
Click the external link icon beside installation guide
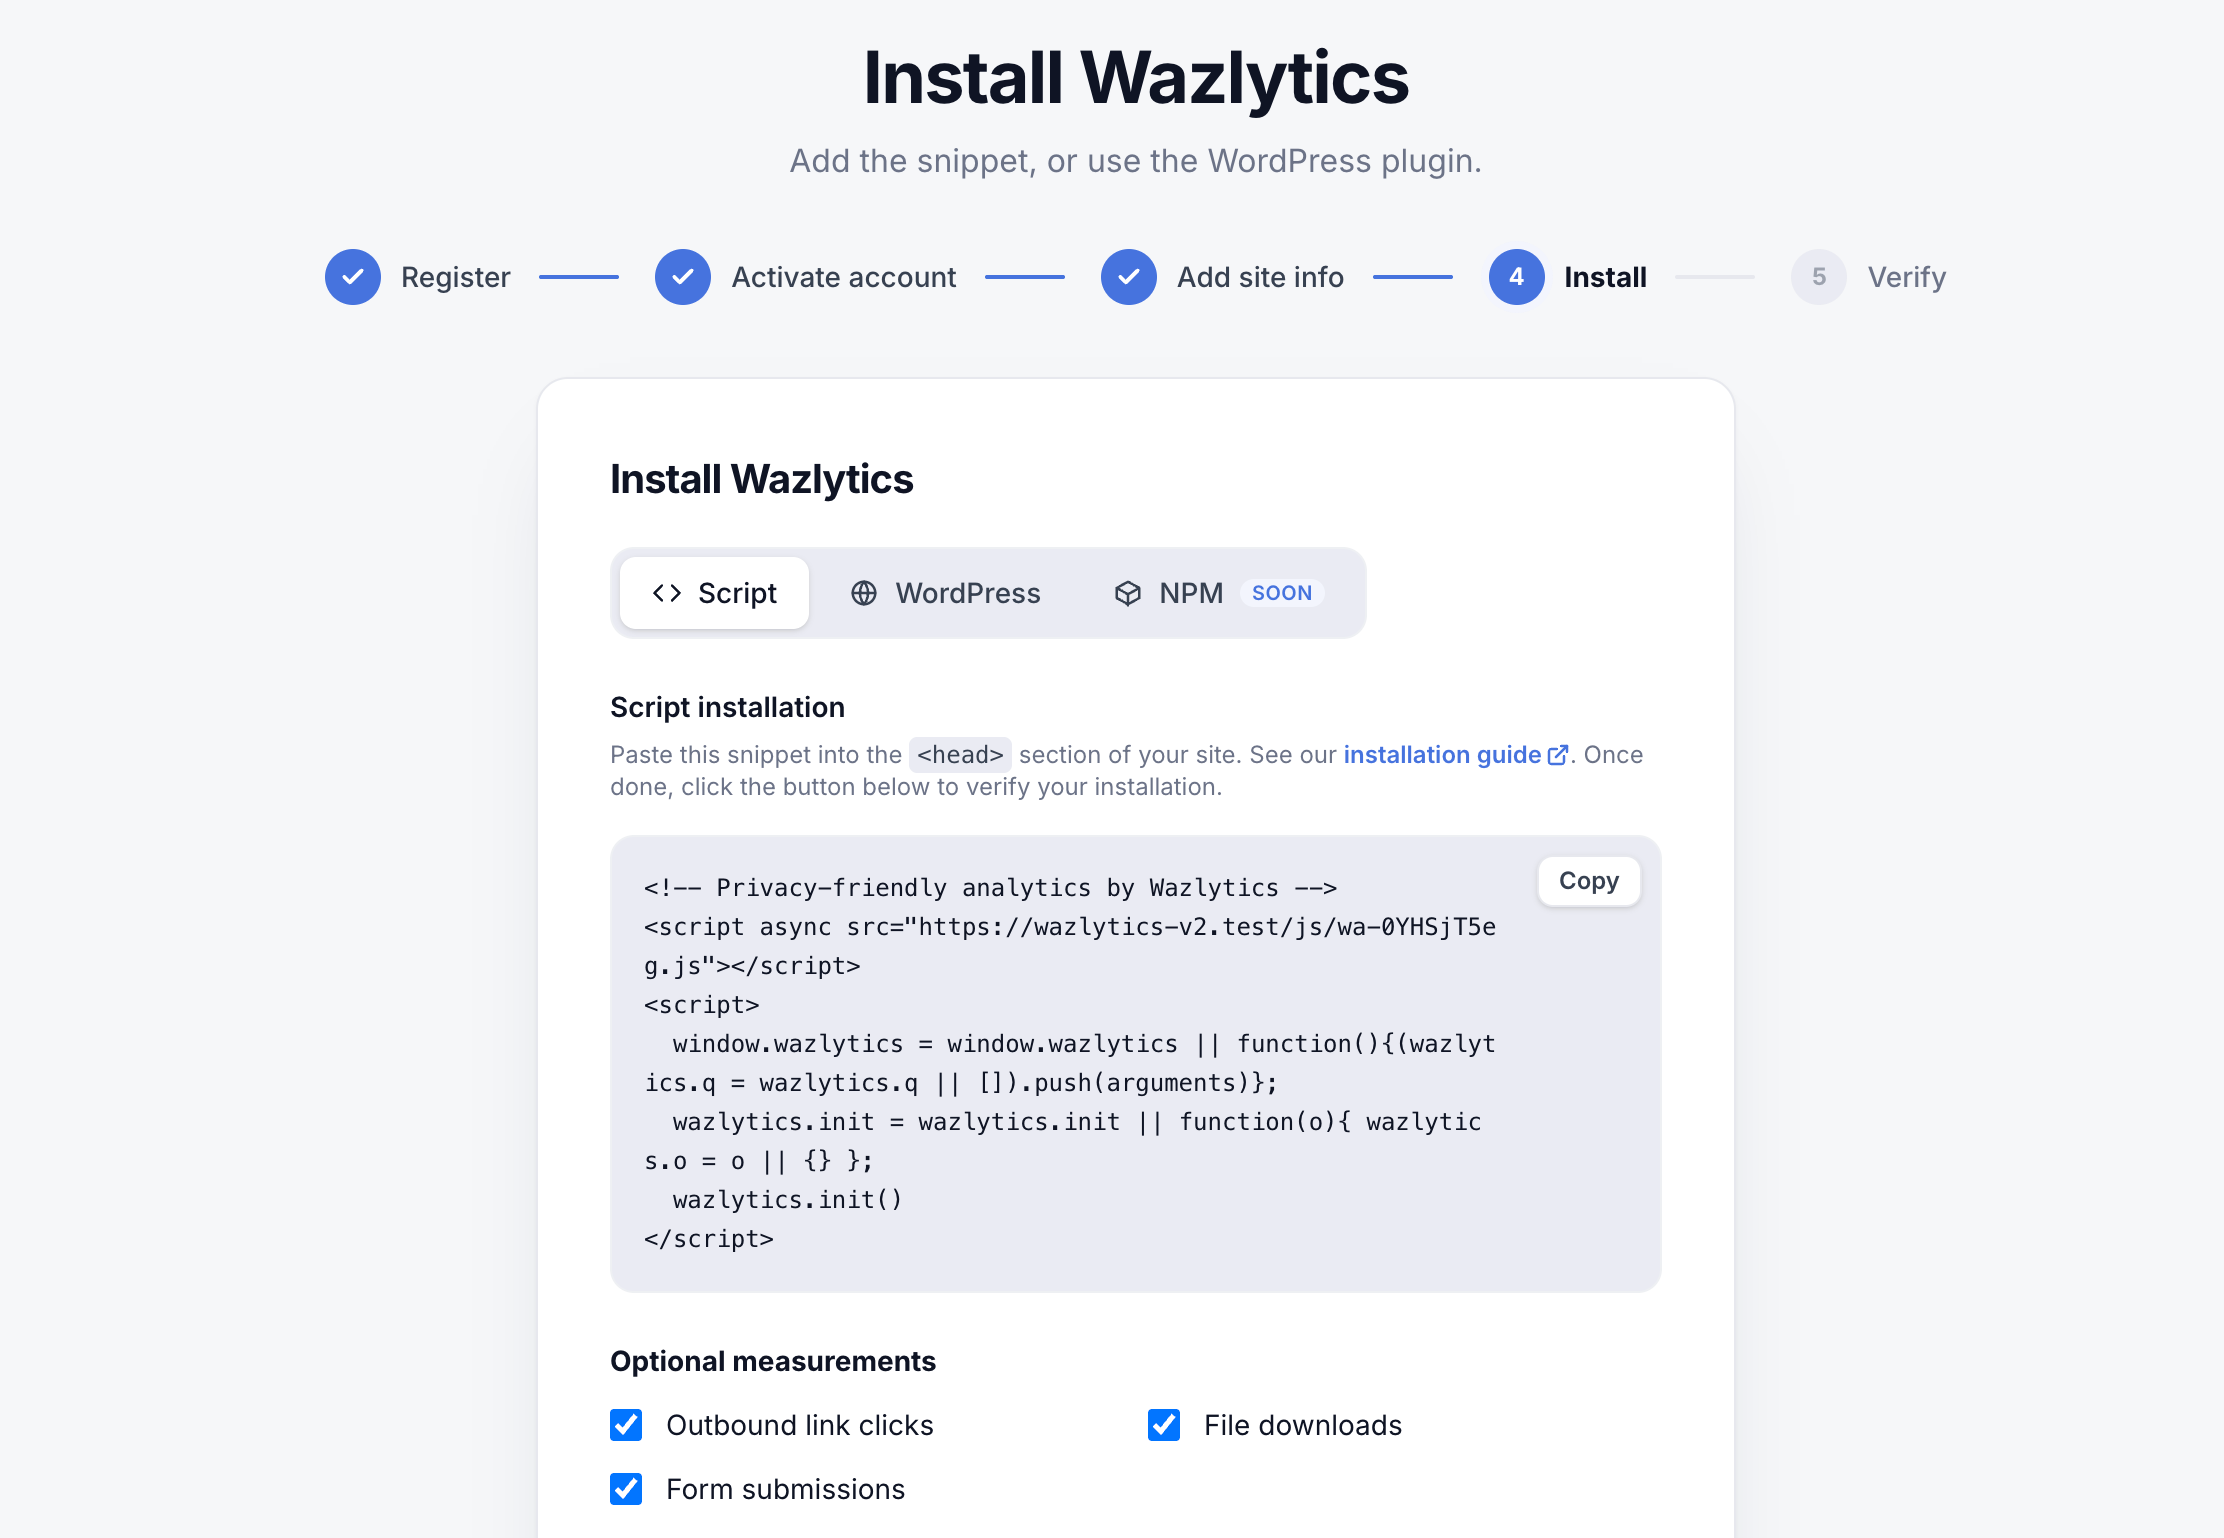[x=1558, y=755]
